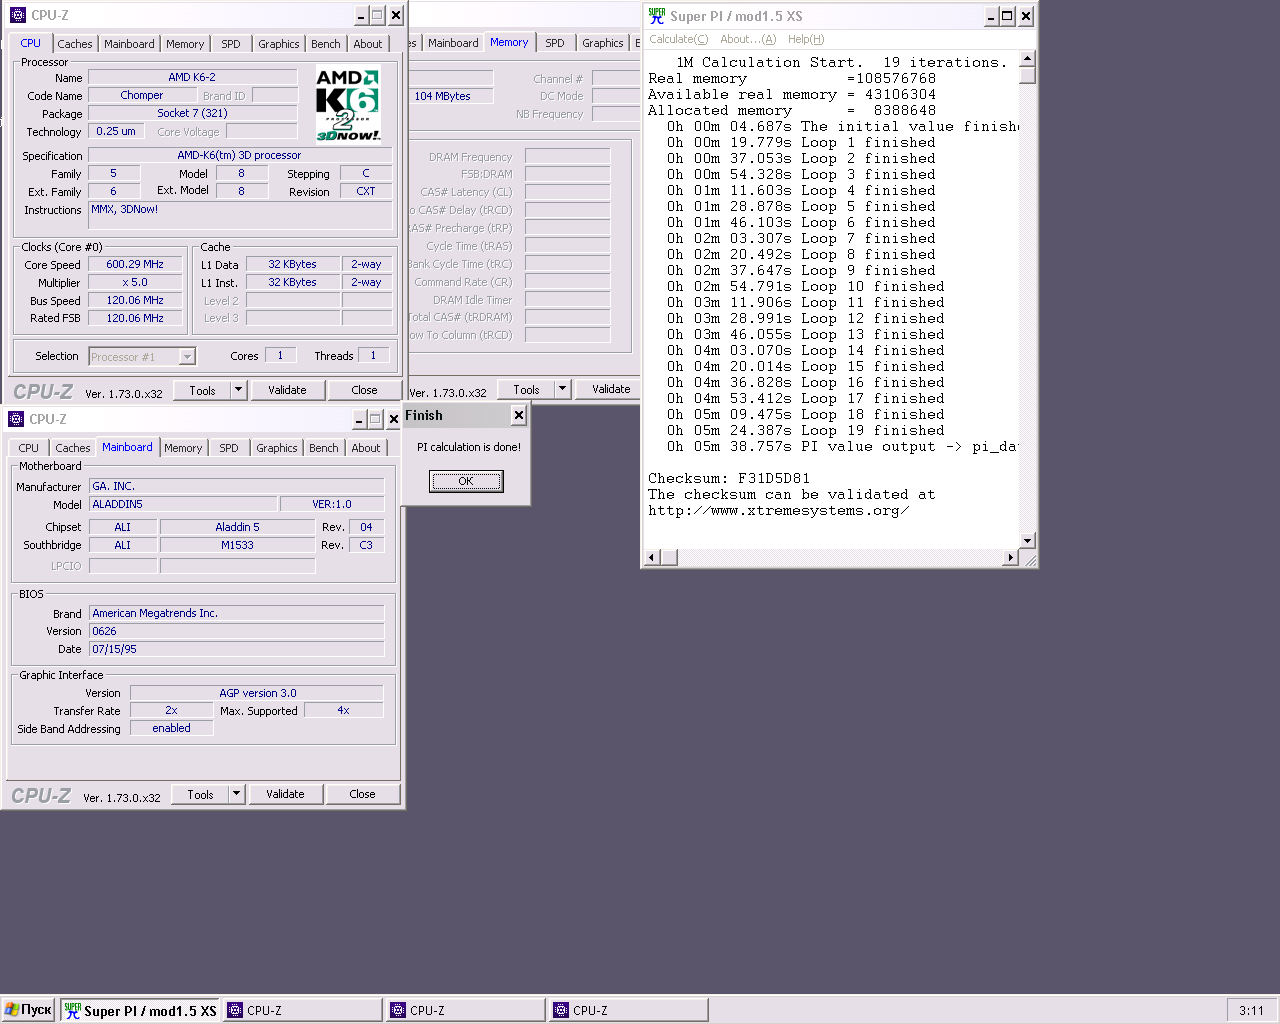Click the 'http://www.xtremesystems.org/' text in Super PI

click(x=779, y=510)
